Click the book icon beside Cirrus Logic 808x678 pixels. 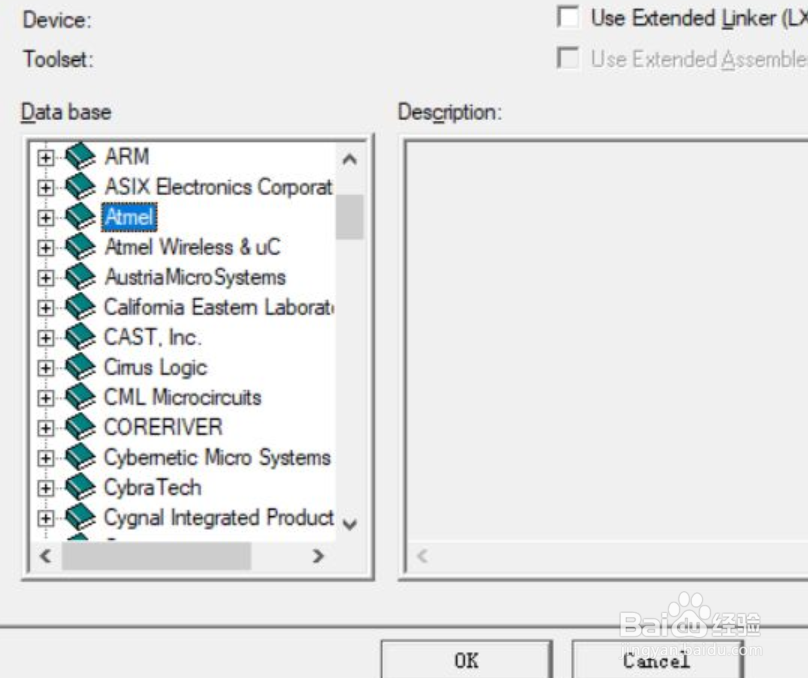tap(80, 367)
